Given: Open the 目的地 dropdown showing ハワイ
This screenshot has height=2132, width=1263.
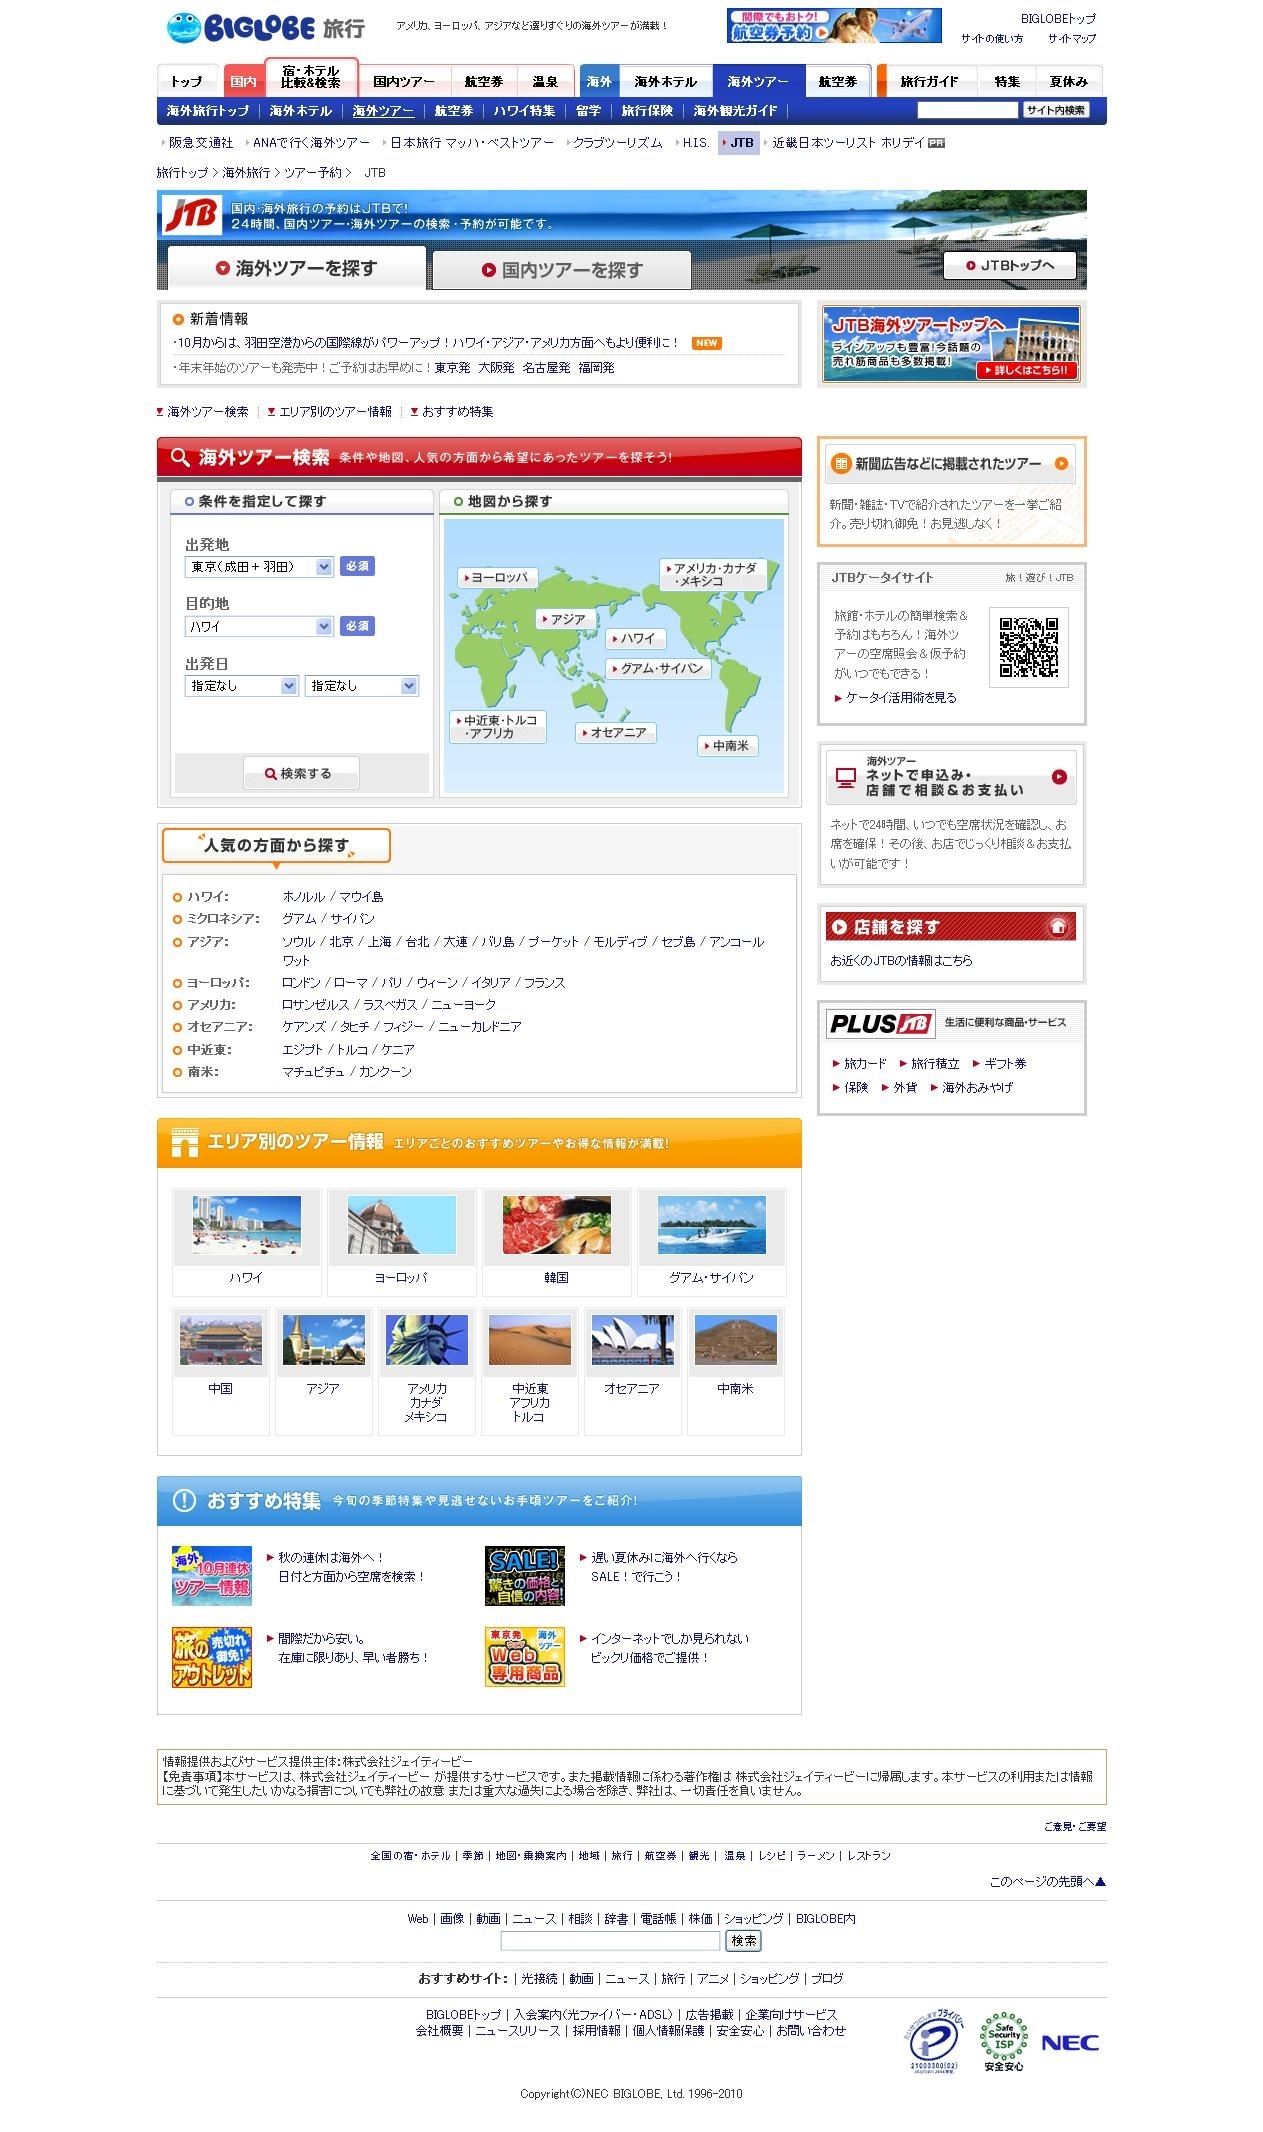Looking at the screenshot, I should click(259, 626).
